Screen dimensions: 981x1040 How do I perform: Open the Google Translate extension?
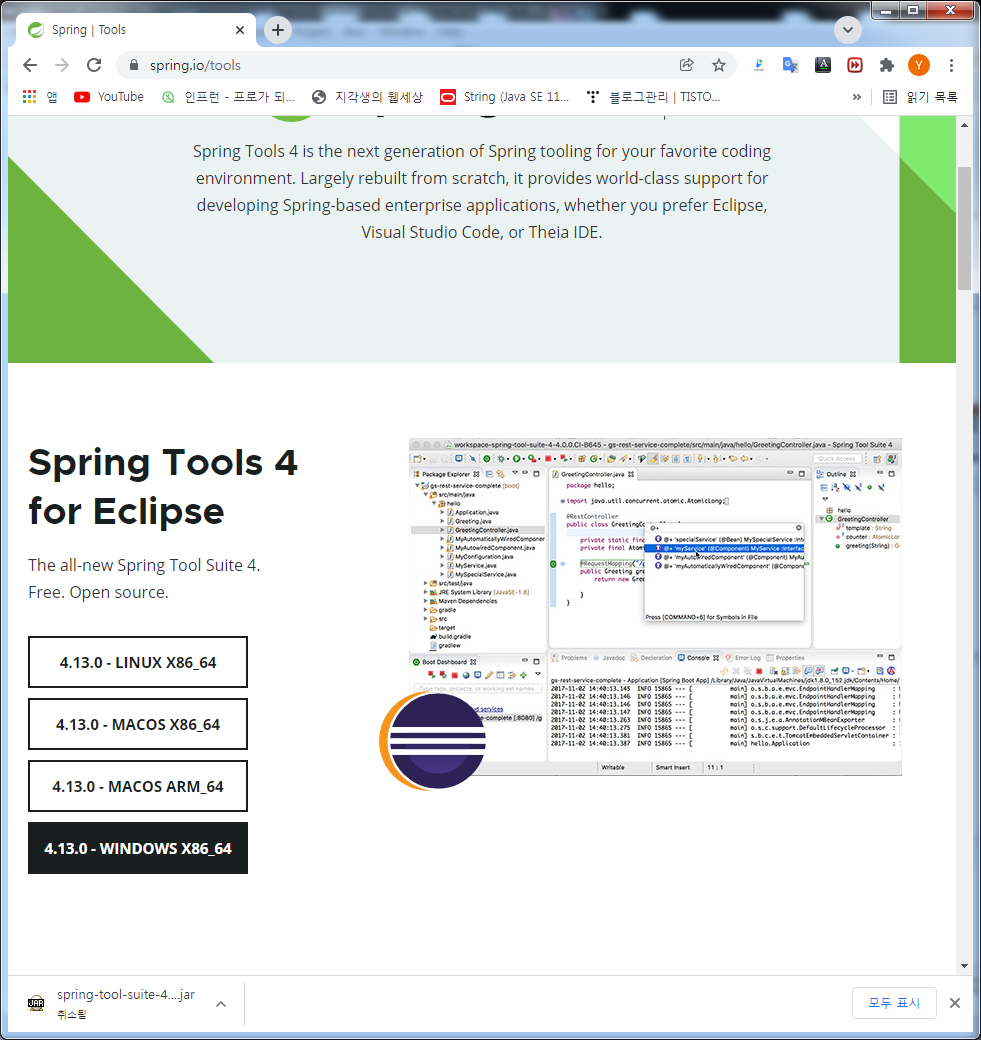pos(791,65)
